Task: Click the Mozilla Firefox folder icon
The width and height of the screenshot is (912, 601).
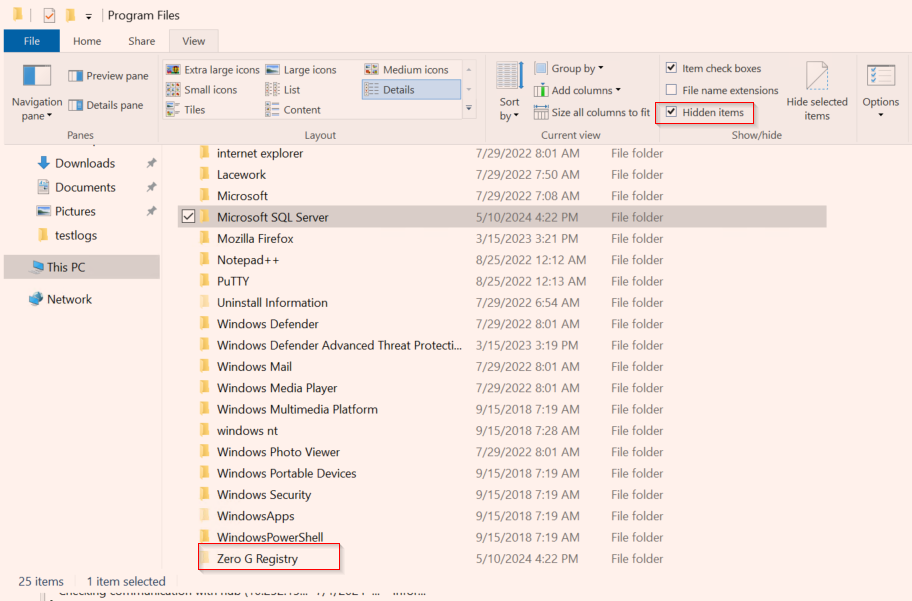Action: (205, 238)
